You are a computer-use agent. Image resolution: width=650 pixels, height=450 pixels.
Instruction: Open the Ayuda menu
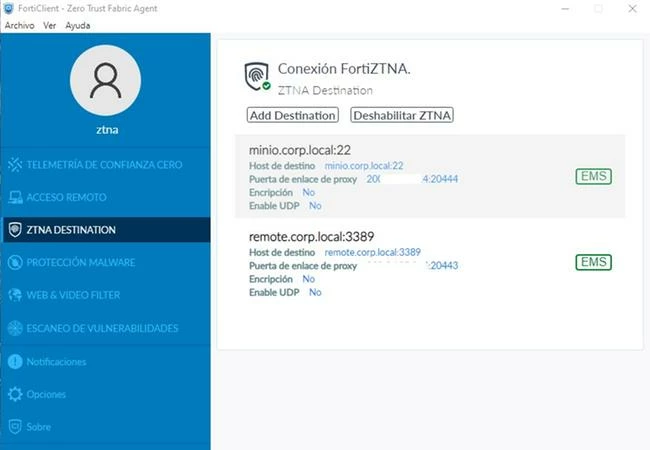pos(78,26)
